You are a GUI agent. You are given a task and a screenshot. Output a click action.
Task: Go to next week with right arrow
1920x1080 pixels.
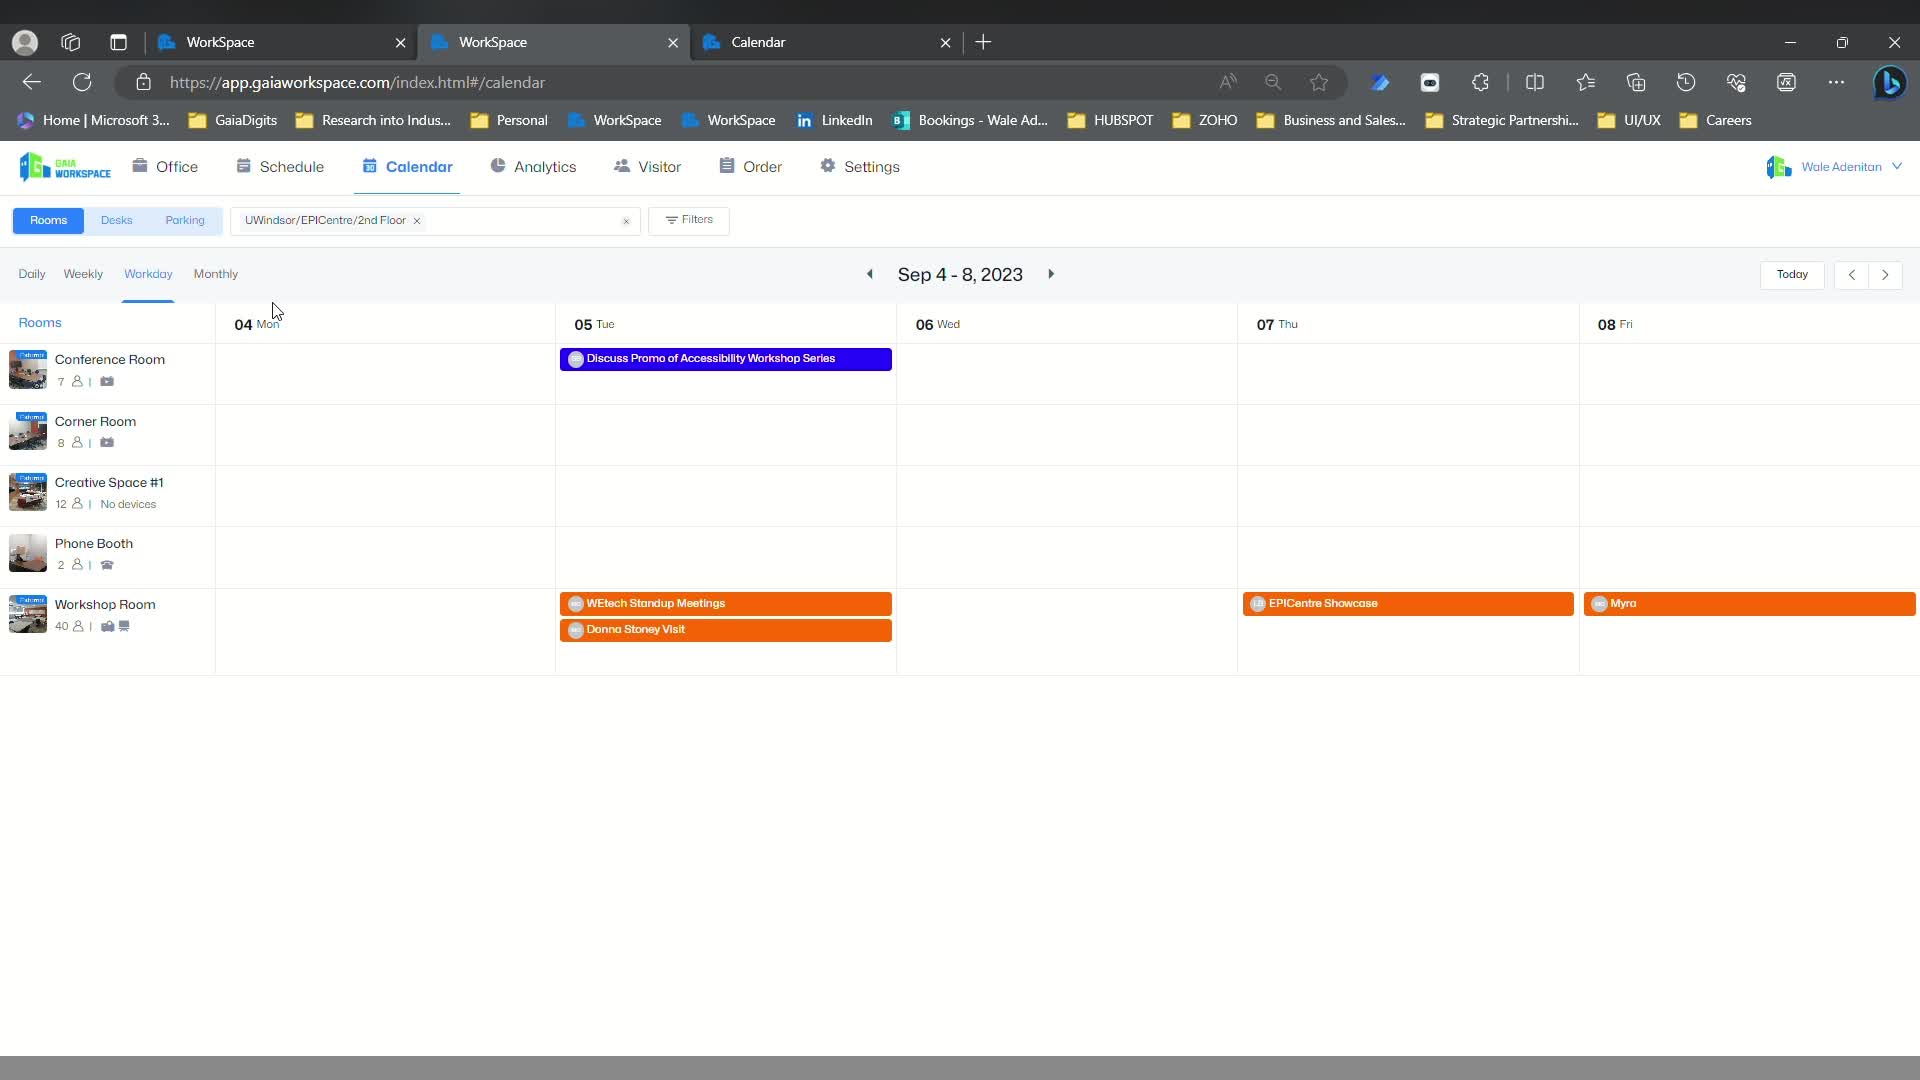1886,274
